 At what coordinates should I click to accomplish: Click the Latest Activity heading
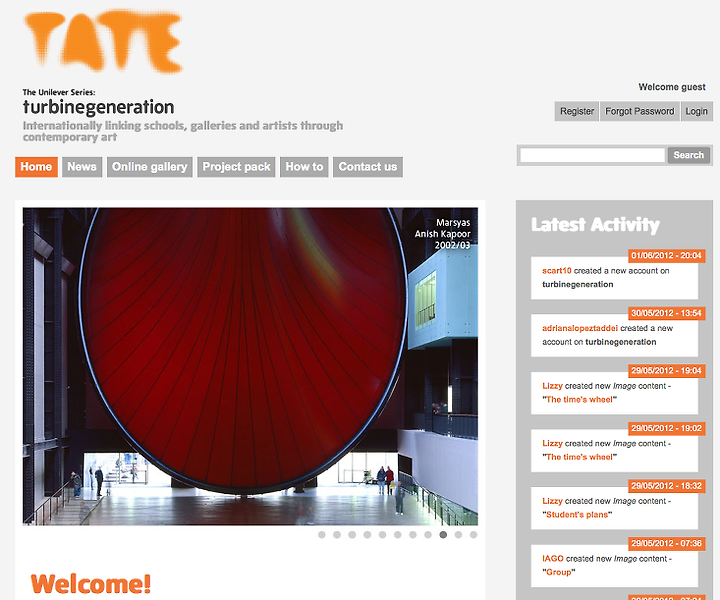click(595, 225)
